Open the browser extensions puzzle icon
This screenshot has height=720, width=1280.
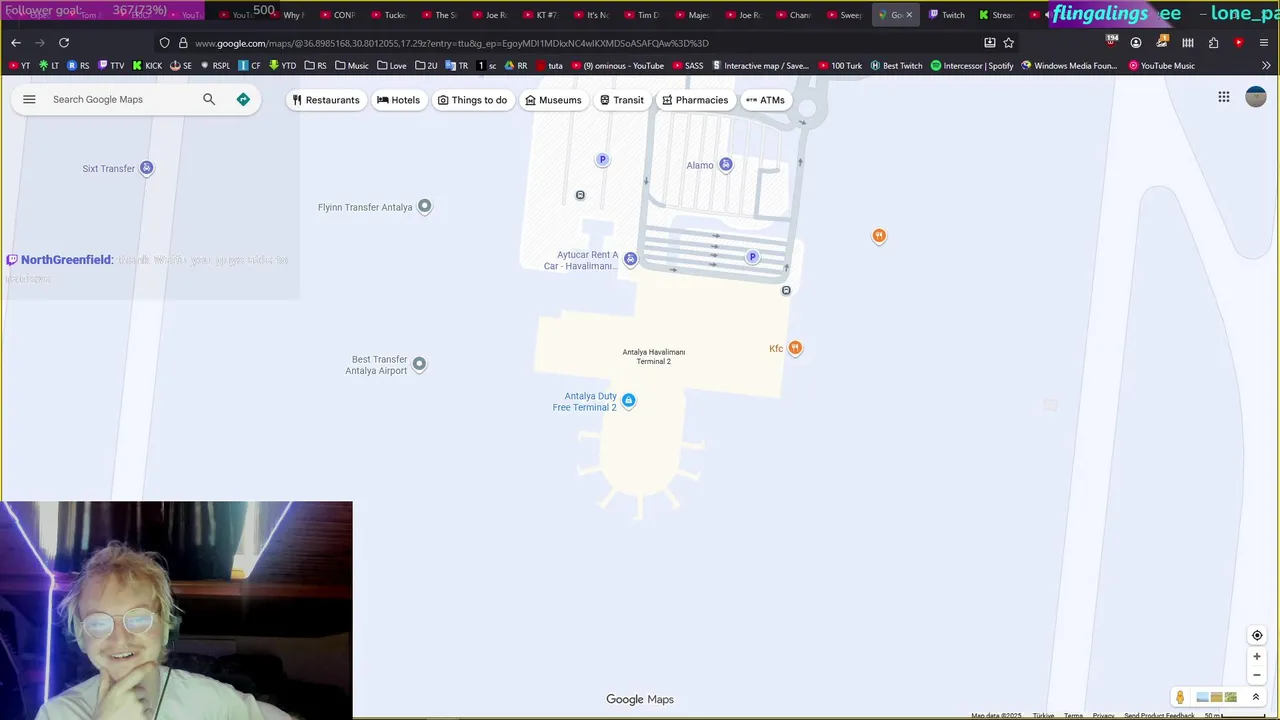pyautogui.click(x=1213, y=43)
